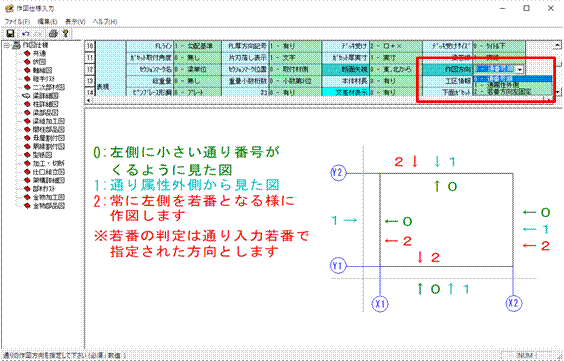The height and width of the screenshot is (361, 564).
Task: Click row header number 12 in grid
Action: pyautogui.click(x=90, y=69)
